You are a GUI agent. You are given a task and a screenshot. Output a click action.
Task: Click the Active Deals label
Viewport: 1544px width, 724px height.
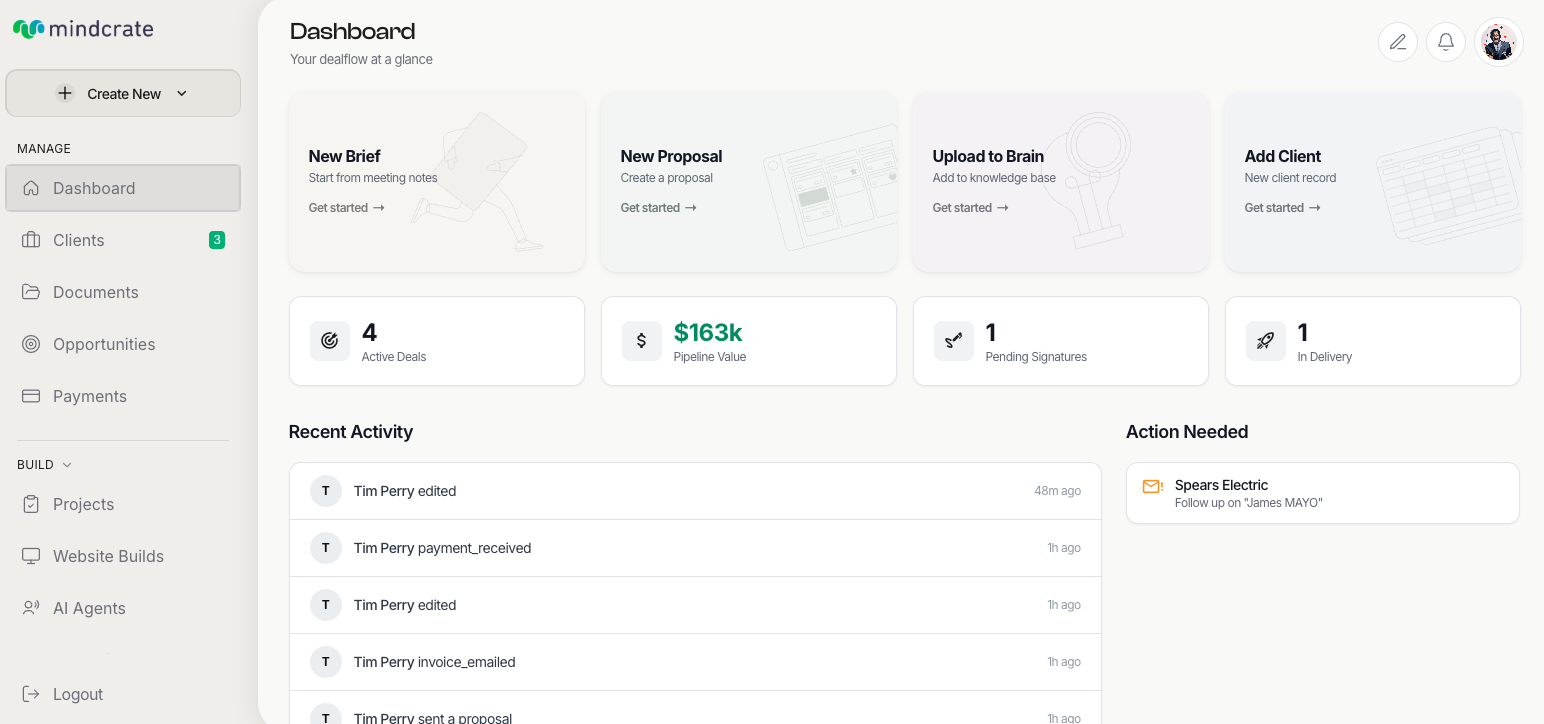click(x=394, y=357)
